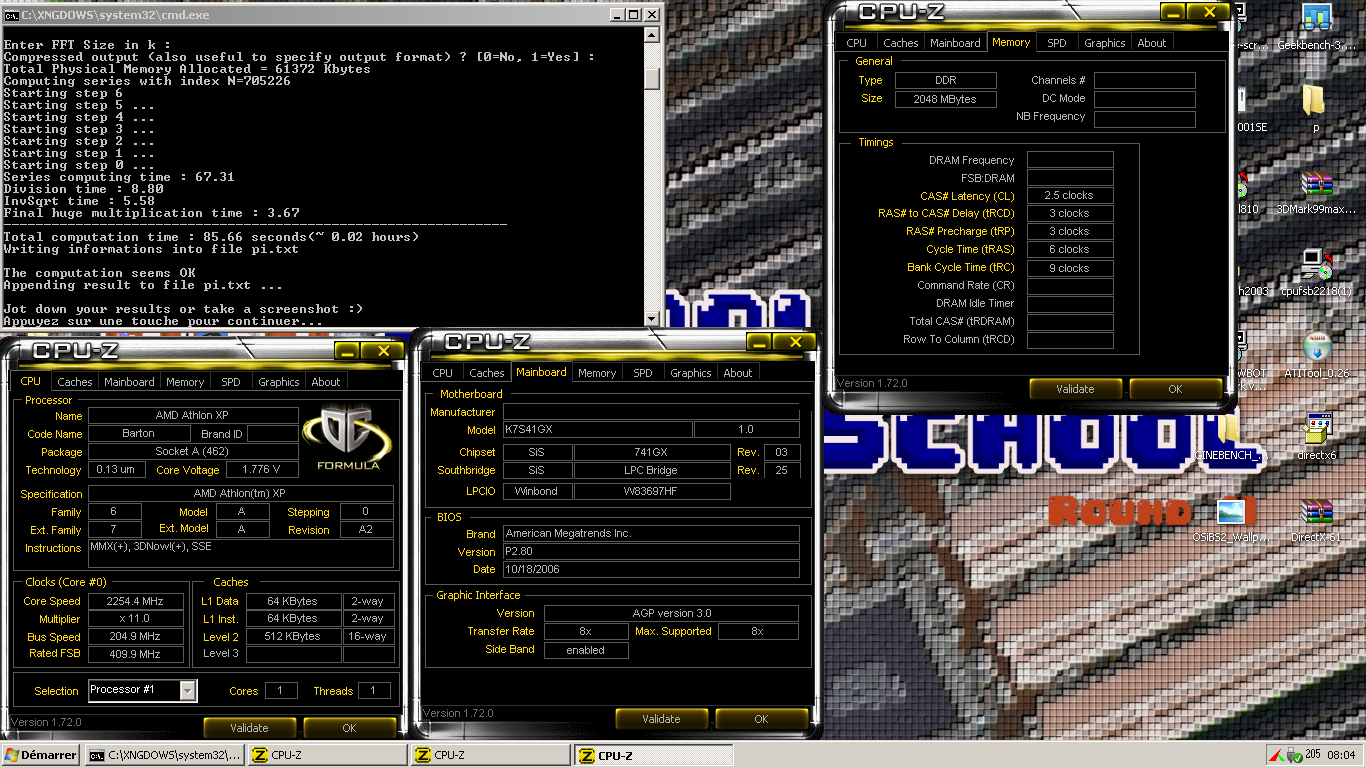Launch the cpufsb2218(1) desktop icon

pos(1316,264)
